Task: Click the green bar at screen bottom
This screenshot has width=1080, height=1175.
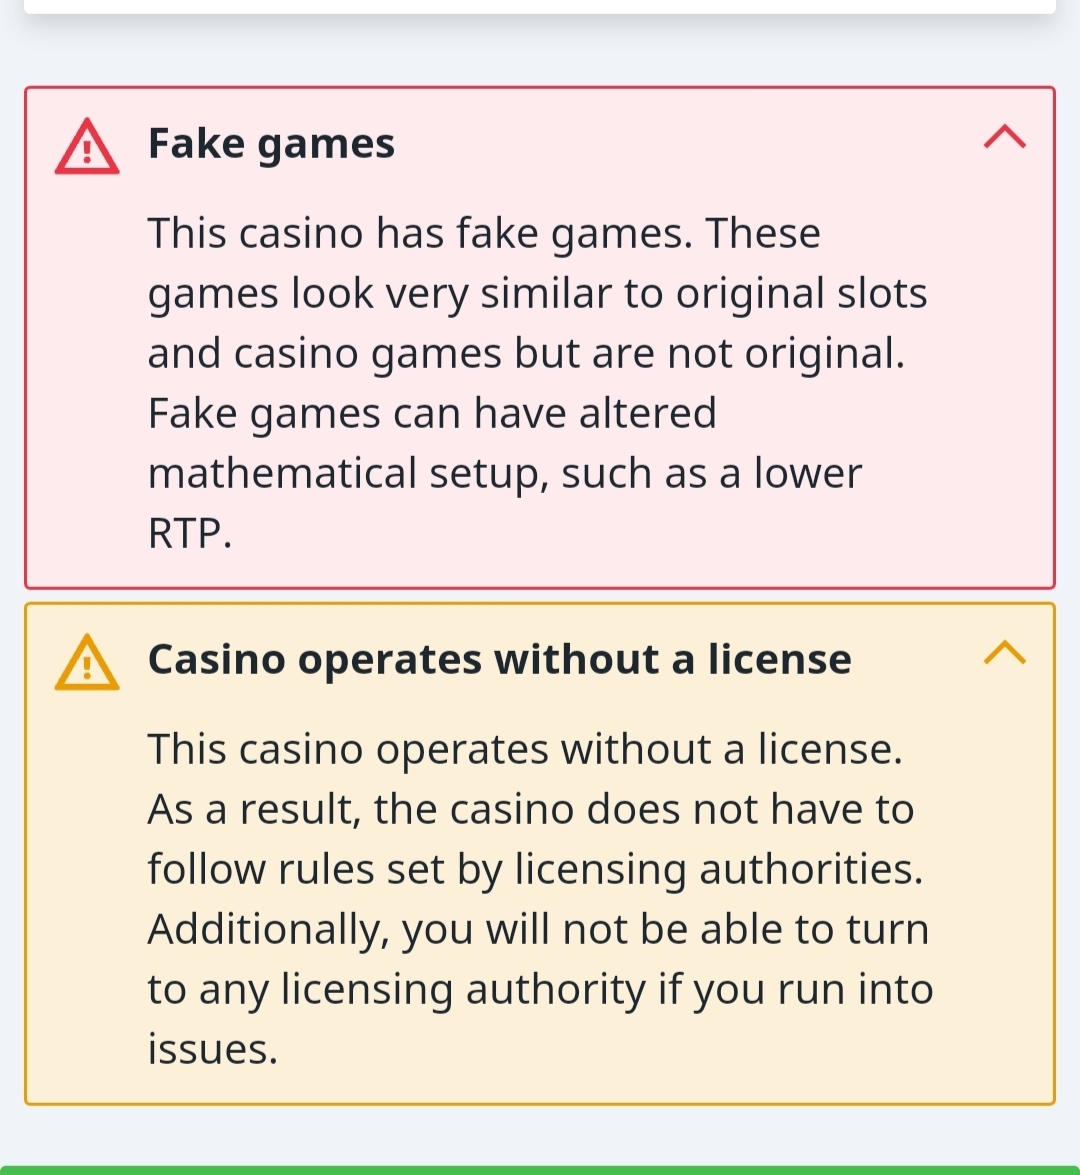Action: tap(540, 1170)
